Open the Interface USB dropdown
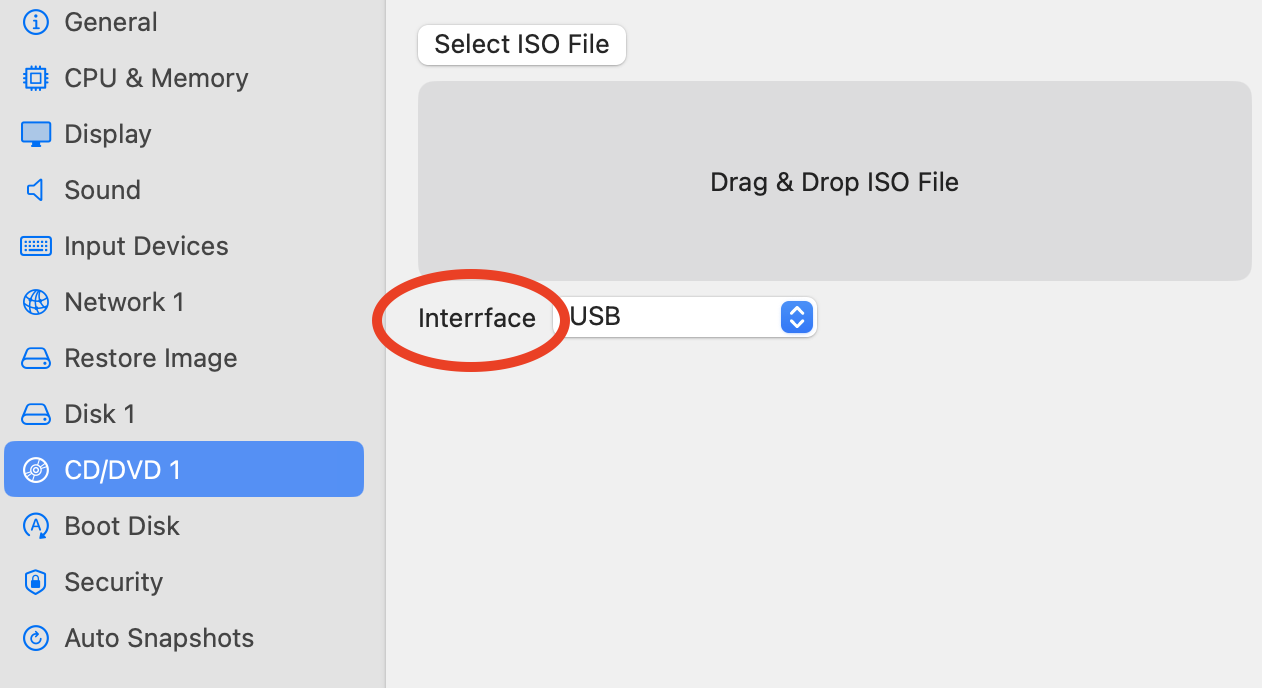The image size is (1262, 688). tap(685, 317)
